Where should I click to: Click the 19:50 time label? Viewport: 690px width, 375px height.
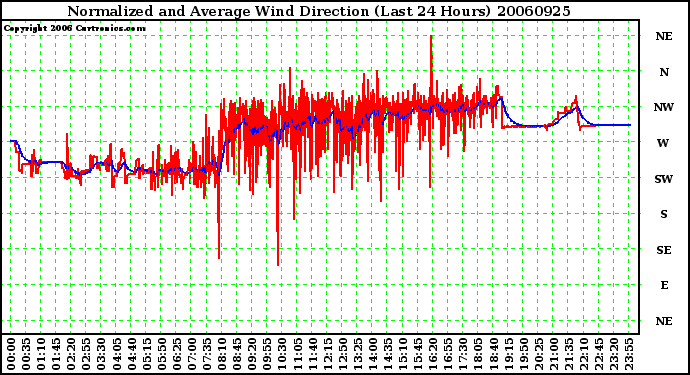[523, 354]
